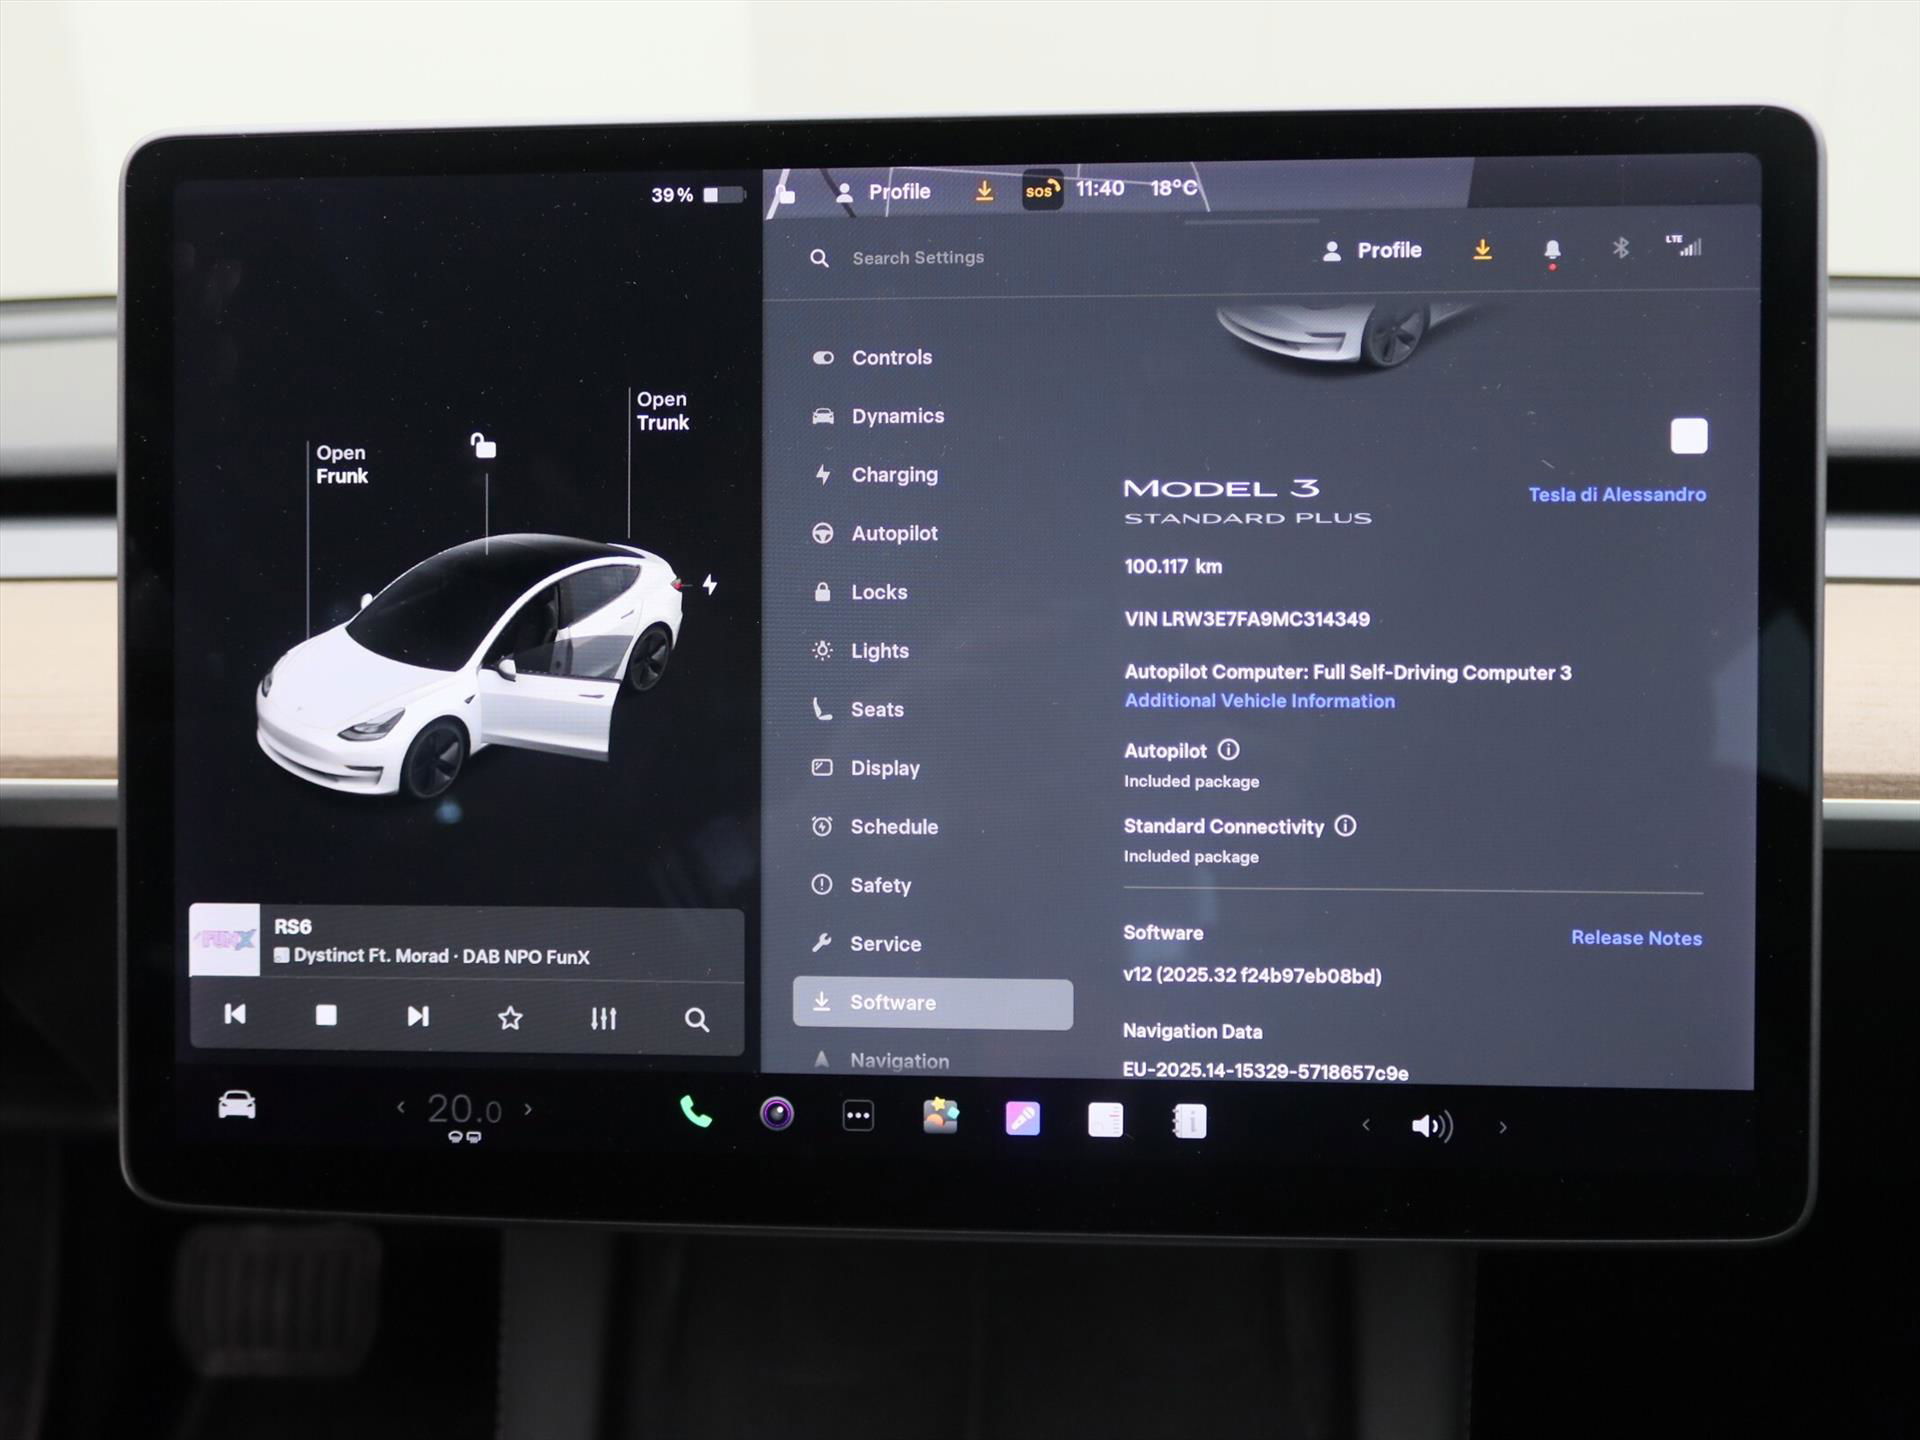
Task: Tap the car controls icon
Action: 237,1106
